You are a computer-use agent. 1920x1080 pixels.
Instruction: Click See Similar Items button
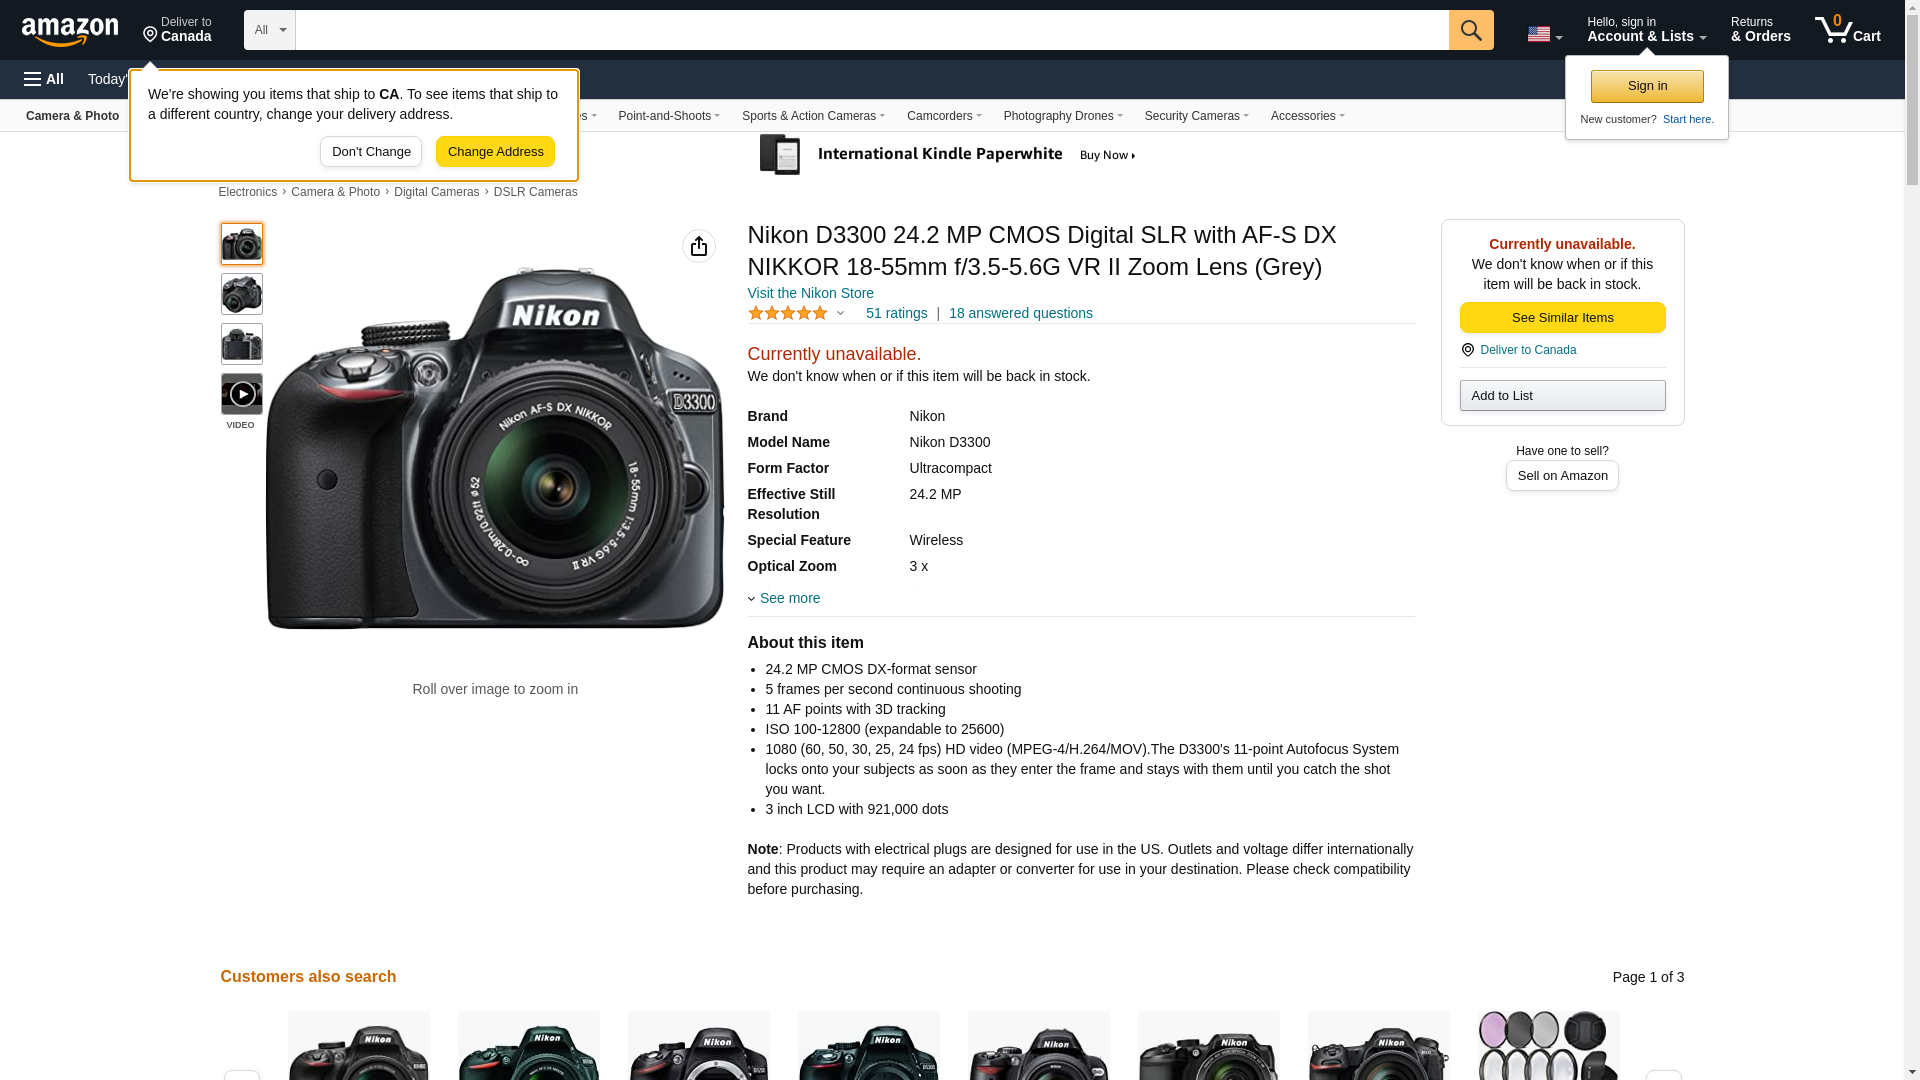click(x=1561, y=318)
